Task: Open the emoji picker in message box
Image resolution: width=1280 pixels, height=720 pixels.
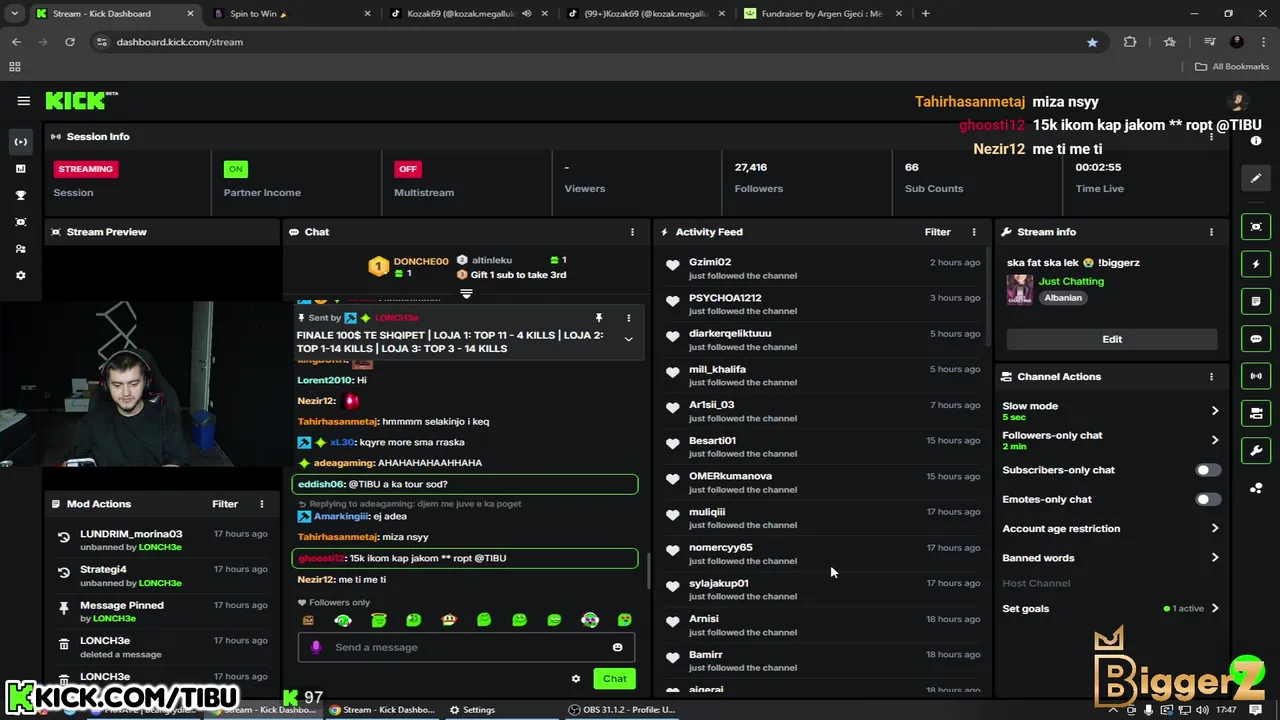Action: point(617,647)
